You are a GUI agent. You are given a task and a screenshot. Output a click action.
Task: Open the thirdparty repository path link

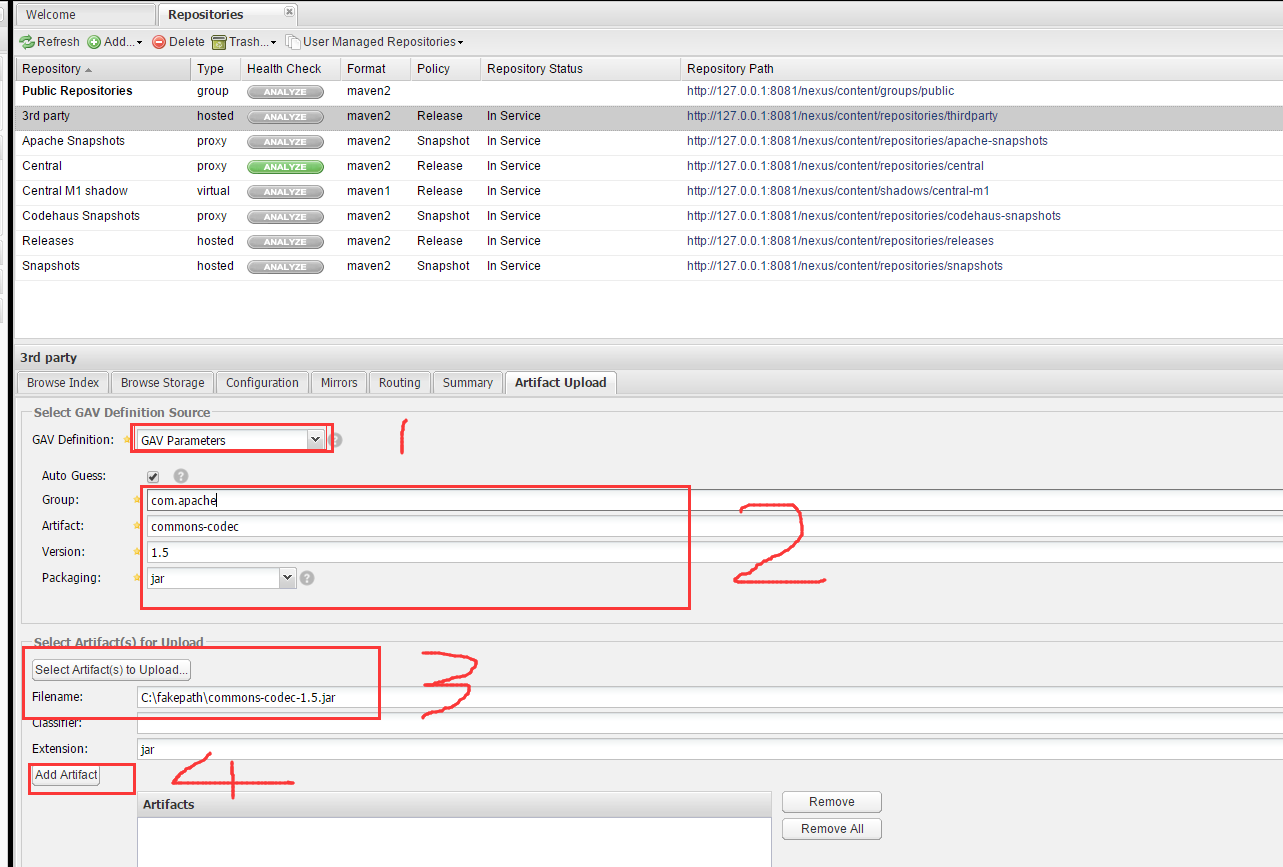pos(842,116)
